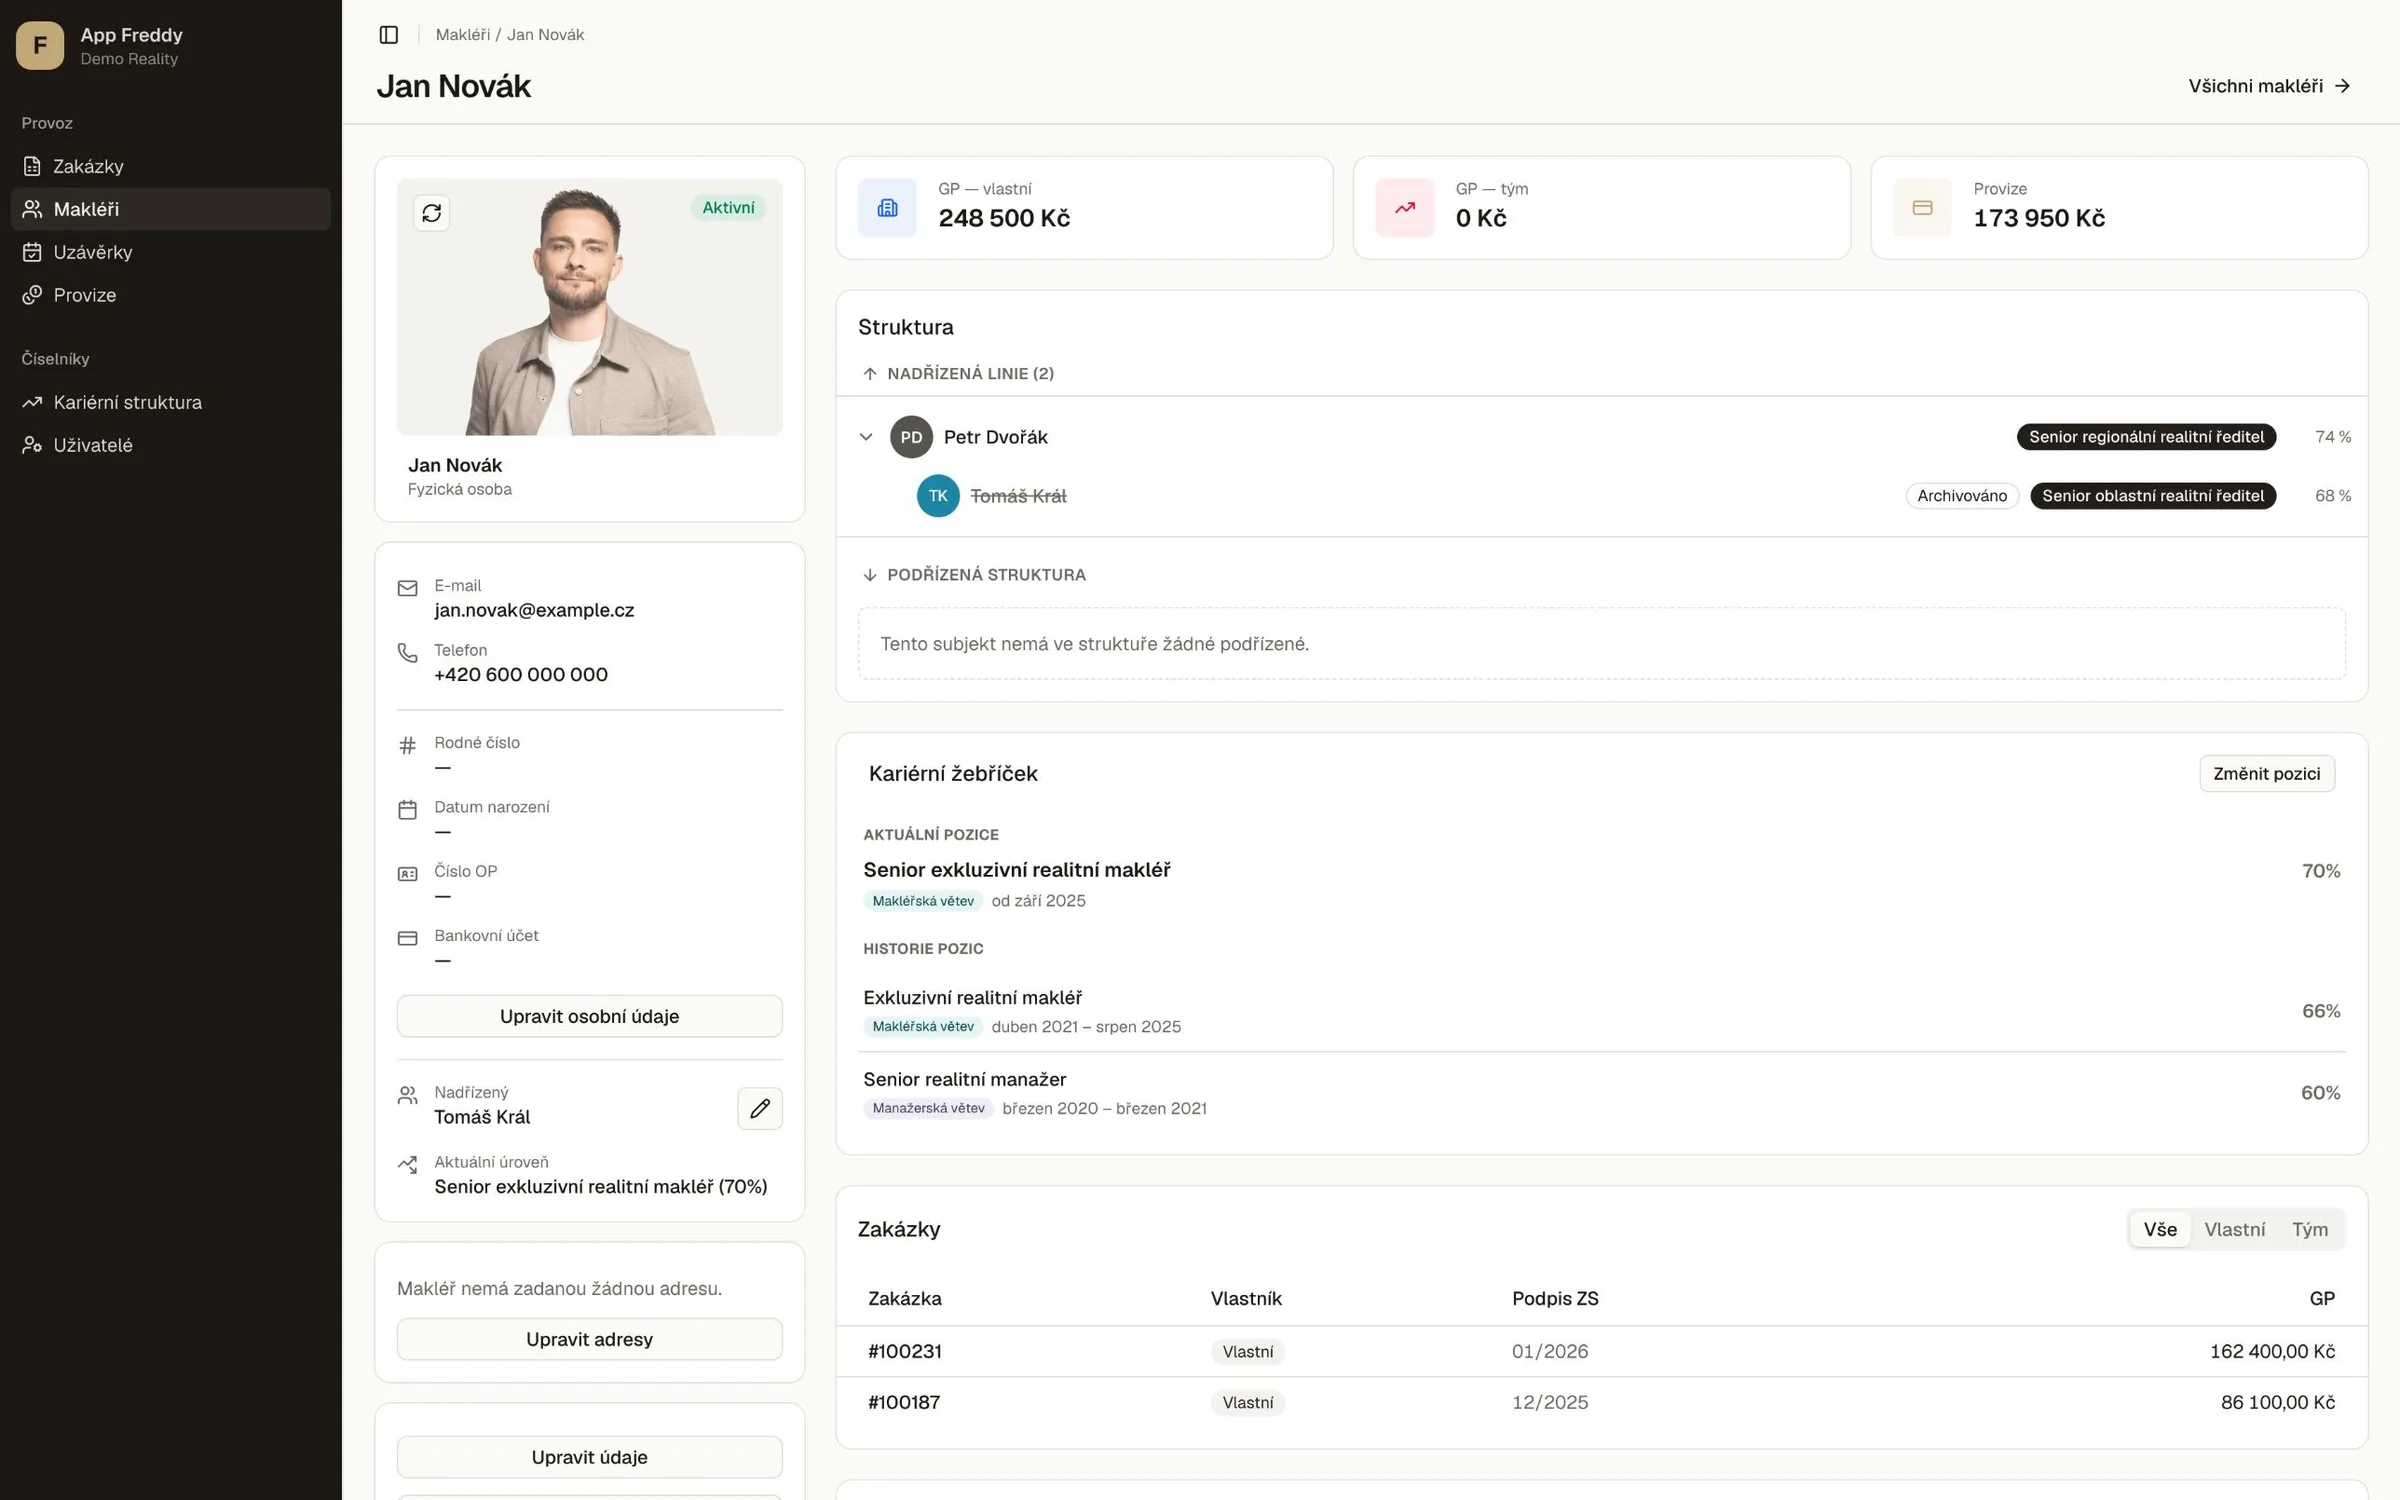
Task: Click the GP tým trend icon
Action: tap(1405, 208)
